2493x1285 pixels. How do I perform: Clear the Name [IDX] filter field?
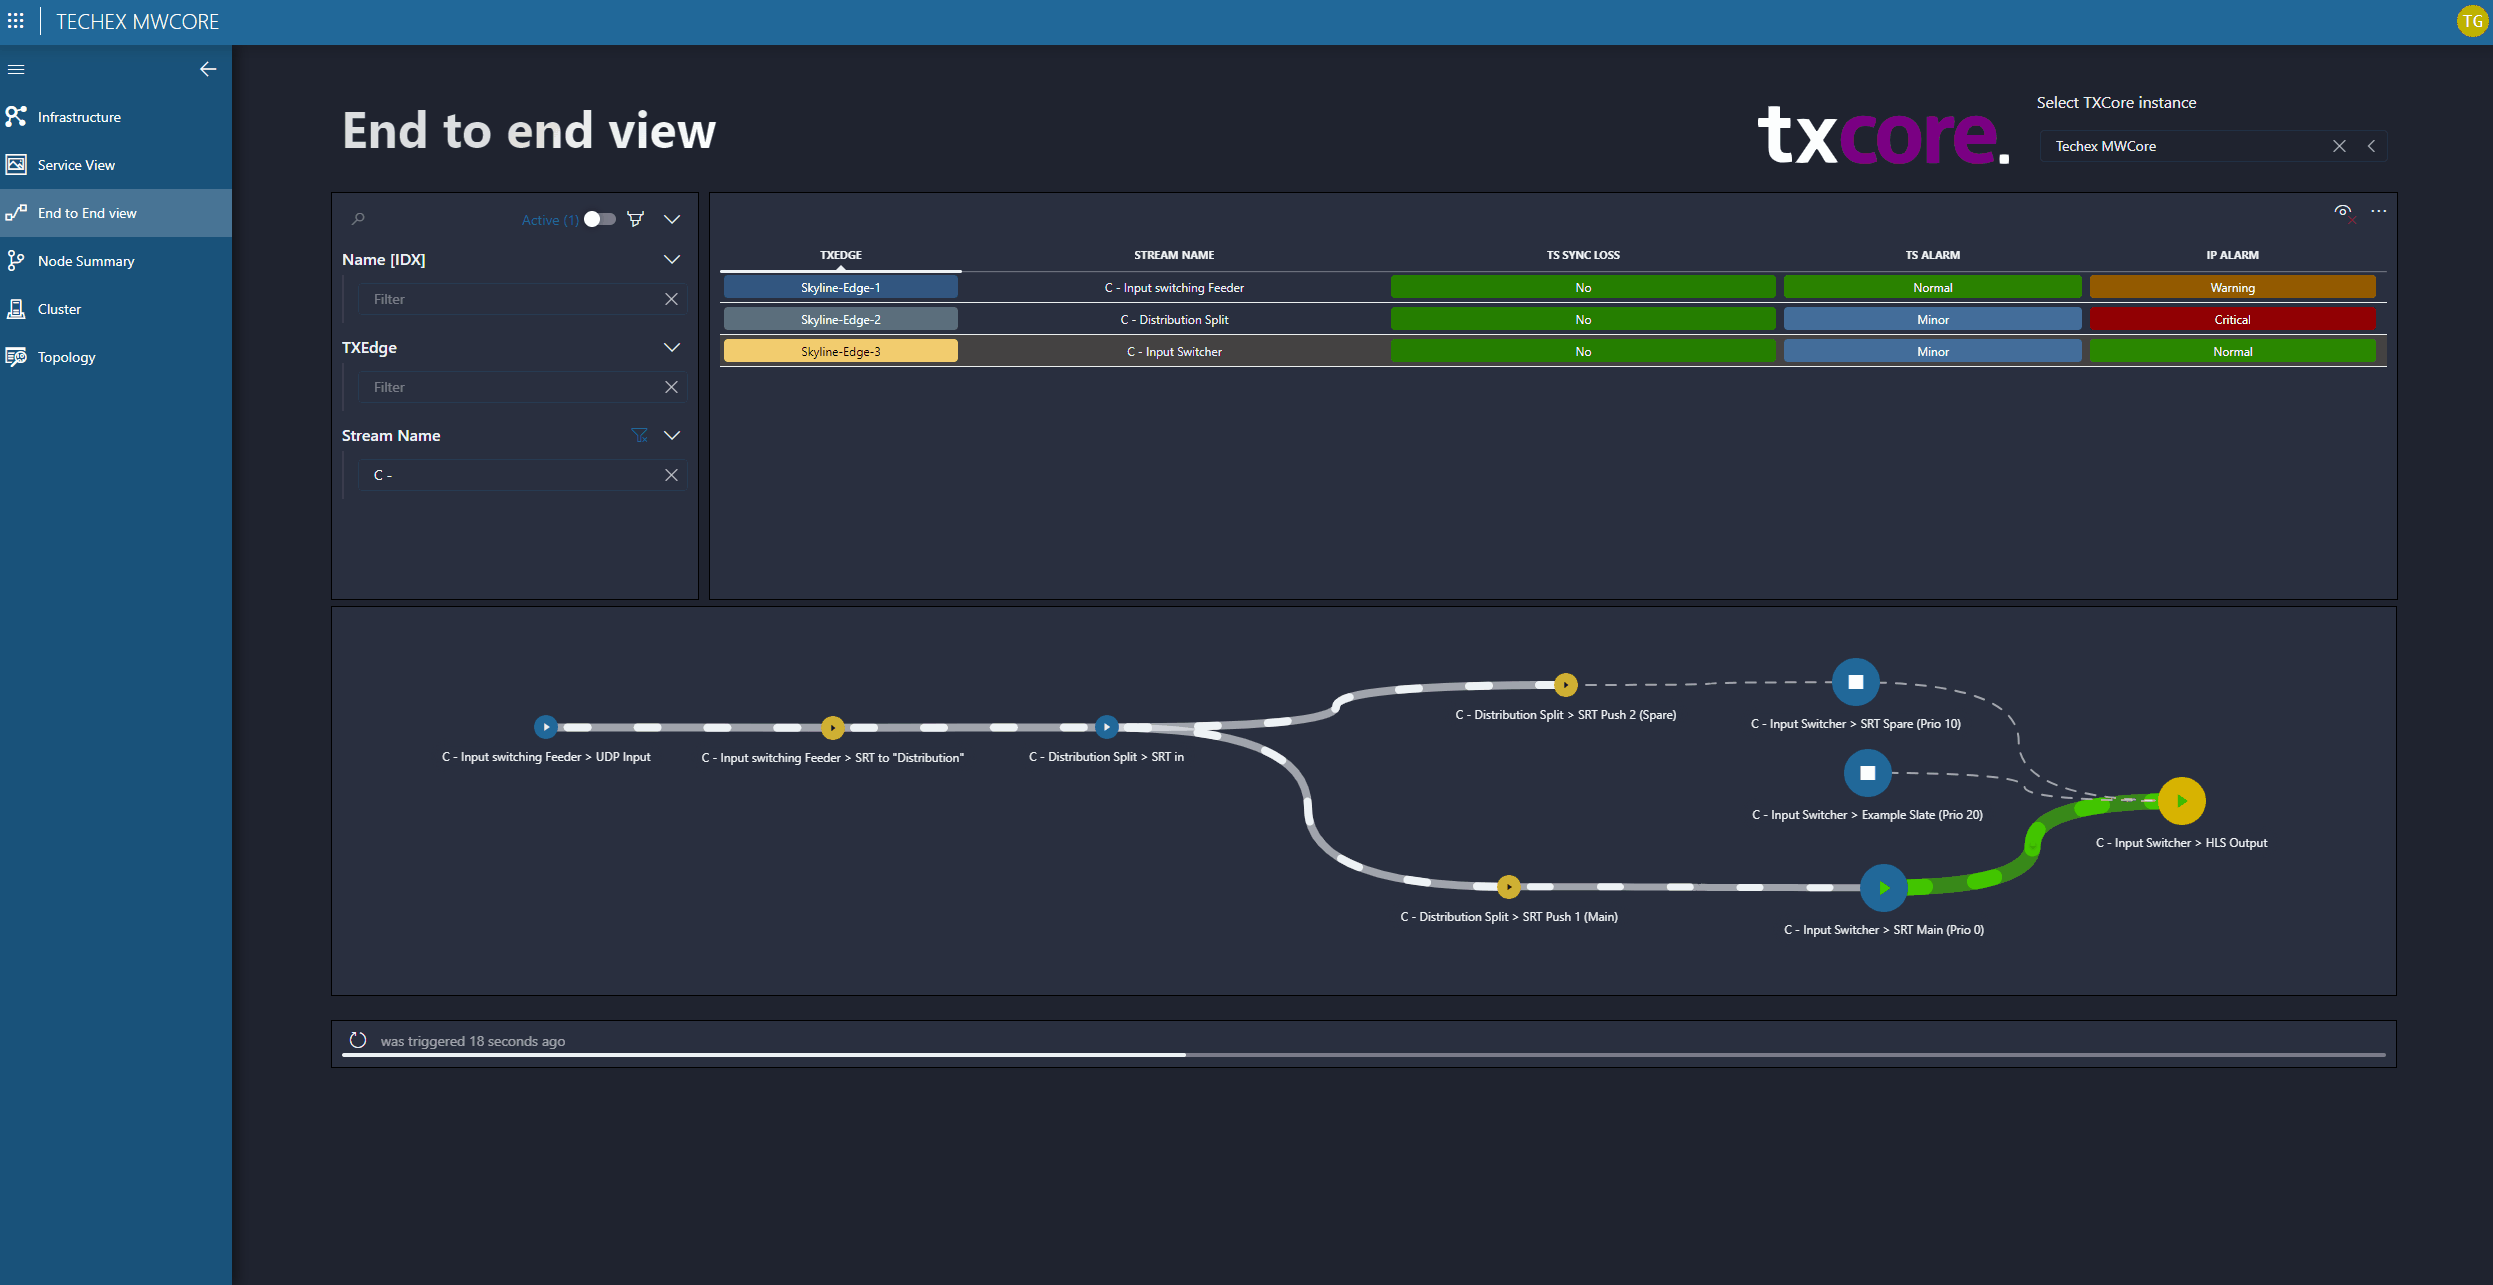tap(671, 299)
